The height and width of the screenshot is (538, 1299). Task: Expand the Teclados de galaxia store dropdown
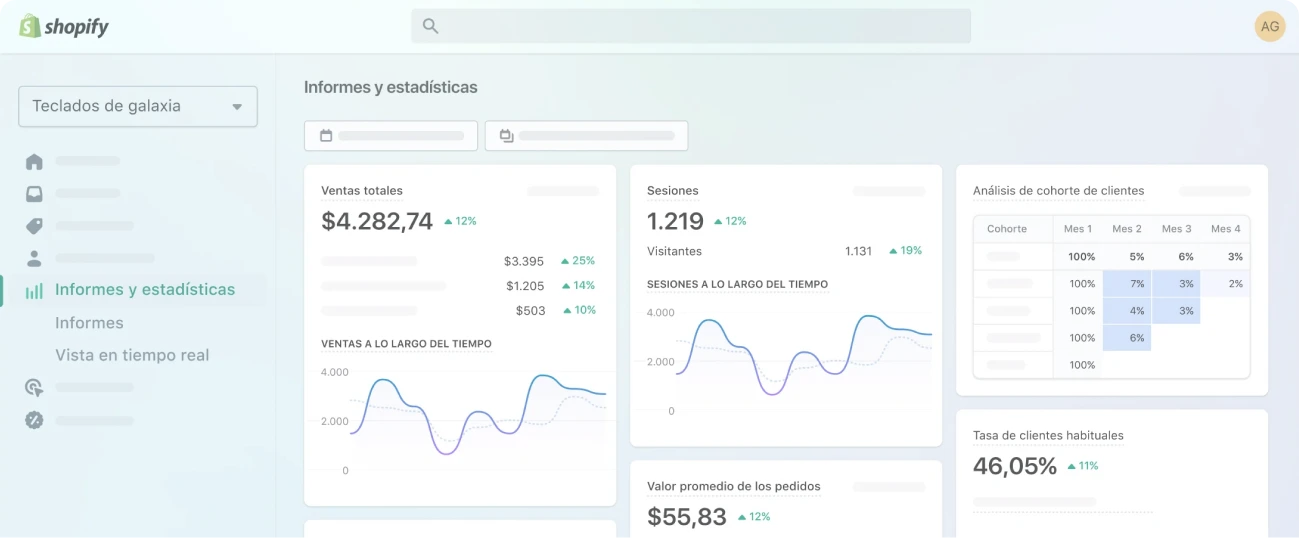coord(138,106)
